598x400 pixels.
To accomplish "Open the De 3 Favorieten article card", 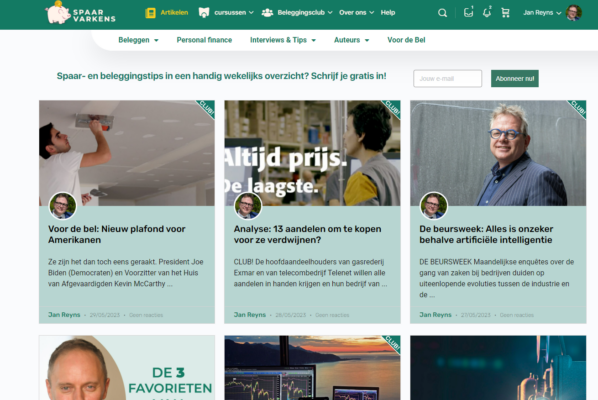I will pos(127,368).
